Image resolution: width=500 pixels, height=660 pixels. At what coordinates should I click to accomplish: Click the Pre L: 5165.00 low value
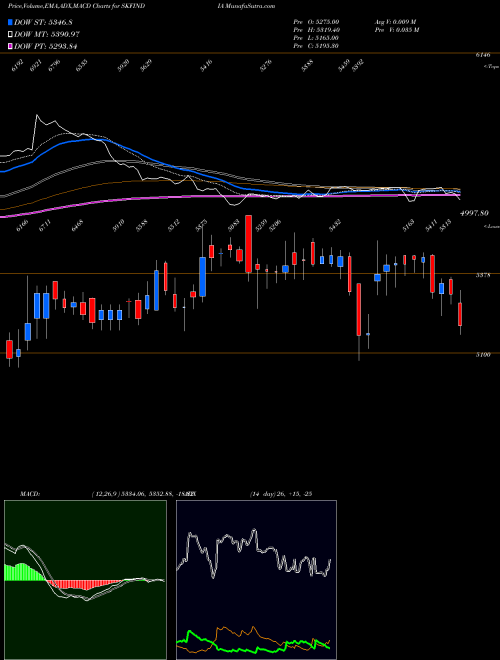tap(316, 38)
